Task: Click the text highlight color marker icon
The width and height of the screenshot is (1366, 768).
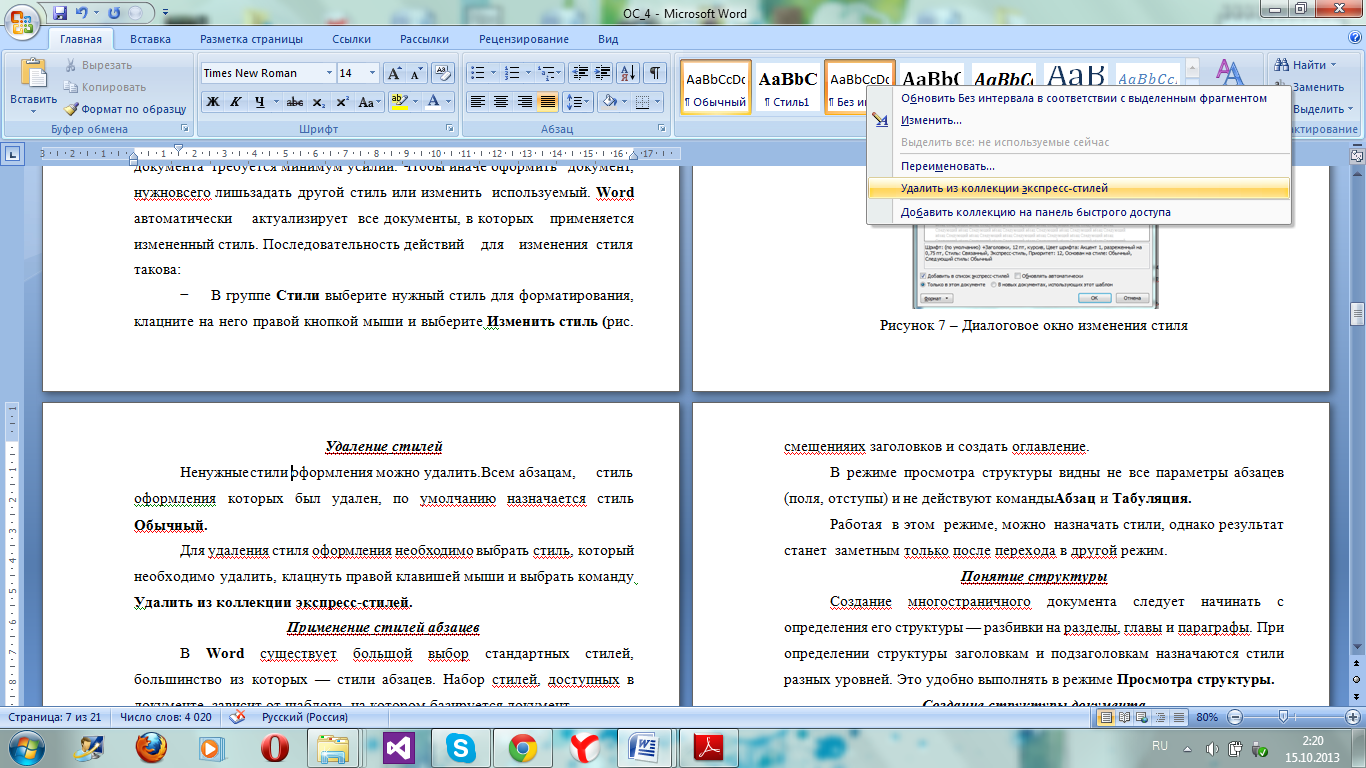Action: (398, 102)
